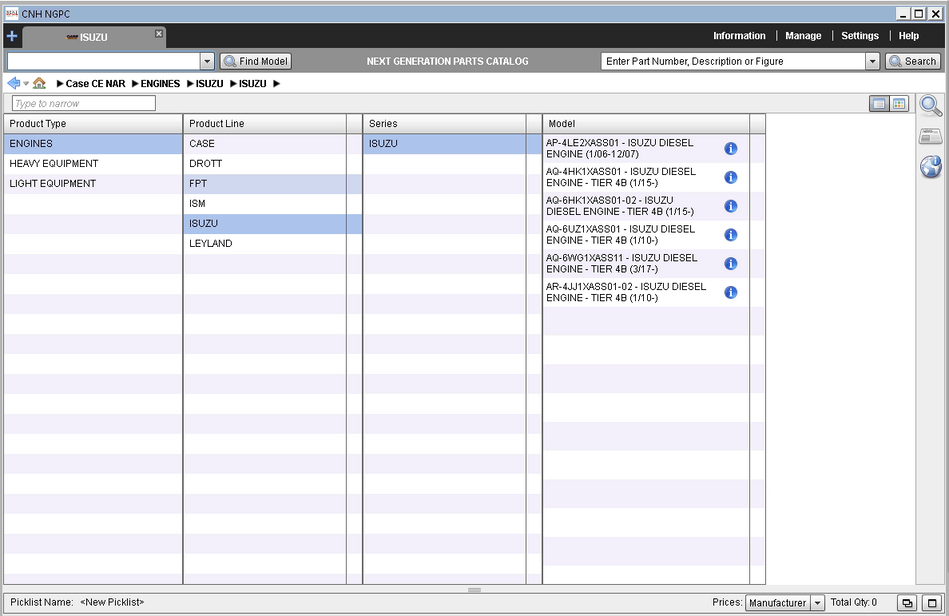
Task: Open the Manage menu
Action: [x=803, y=36]
